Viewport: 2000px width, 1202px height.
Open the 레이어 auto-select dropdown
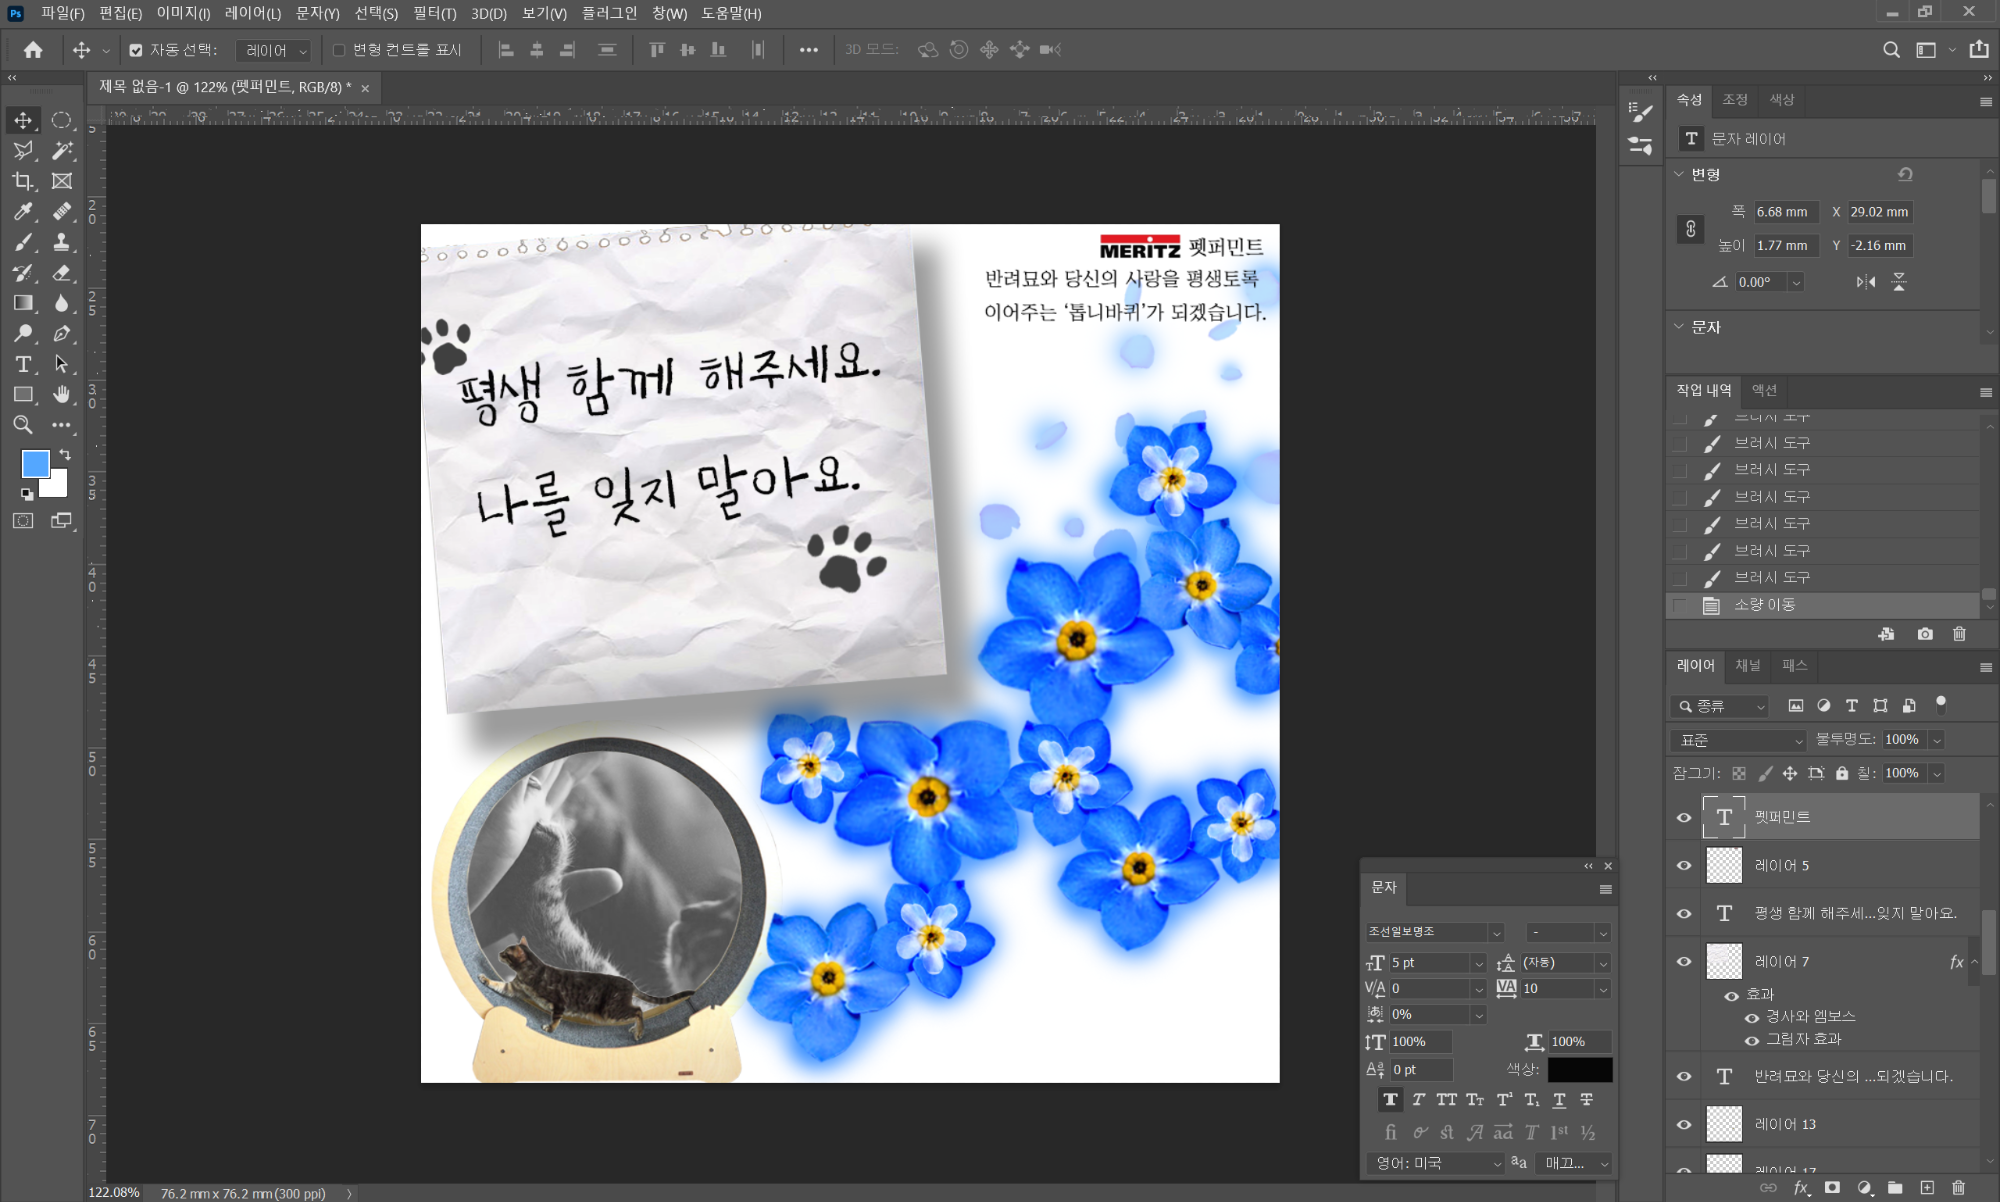point(274,50)
